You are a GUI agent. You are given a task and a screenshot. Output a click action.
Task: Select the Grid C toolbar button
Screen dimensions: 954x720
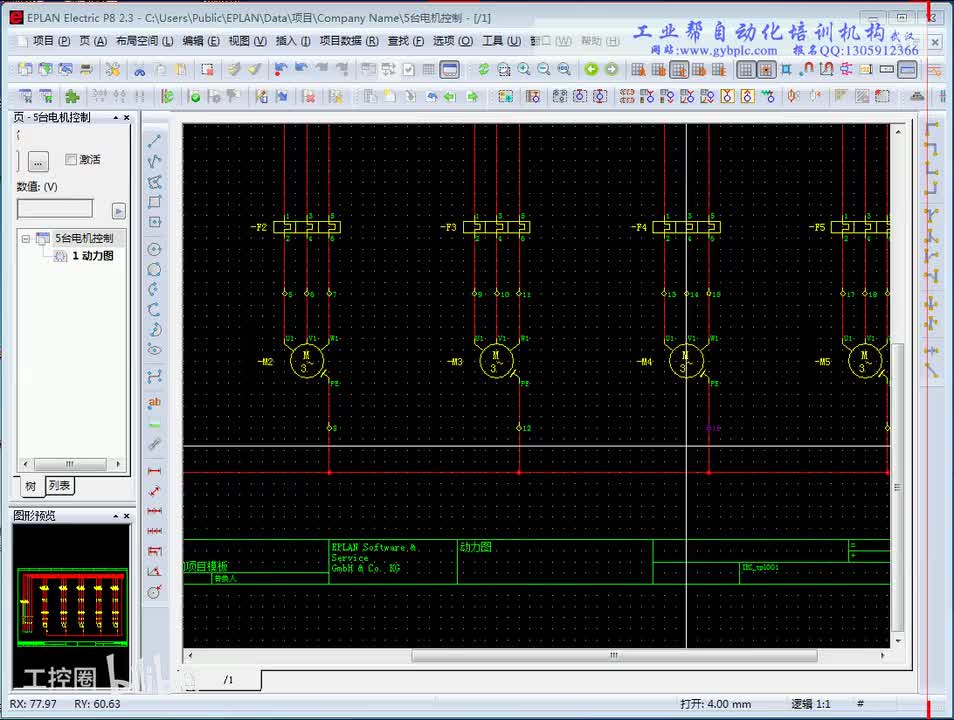pyautogui.click(x=679, y=69)
